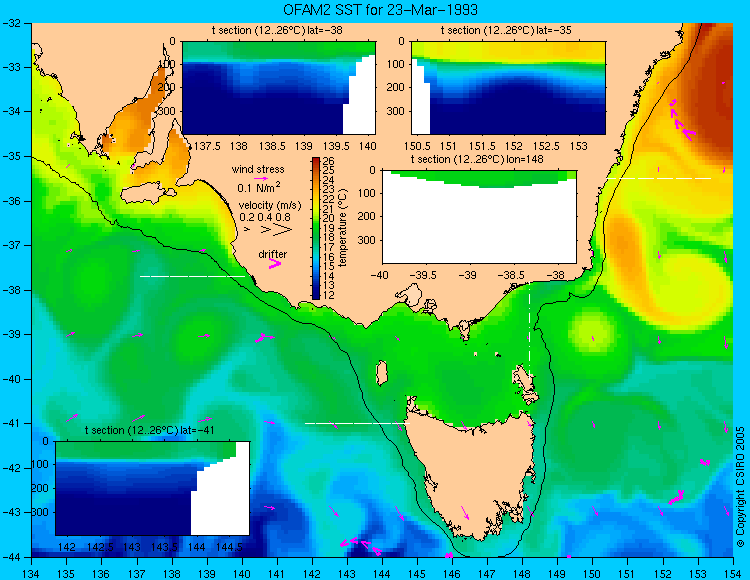This screenshot has width=750, height=580.
Task: Click the 't section lat=-41' inset title
Action: [149, 430]
